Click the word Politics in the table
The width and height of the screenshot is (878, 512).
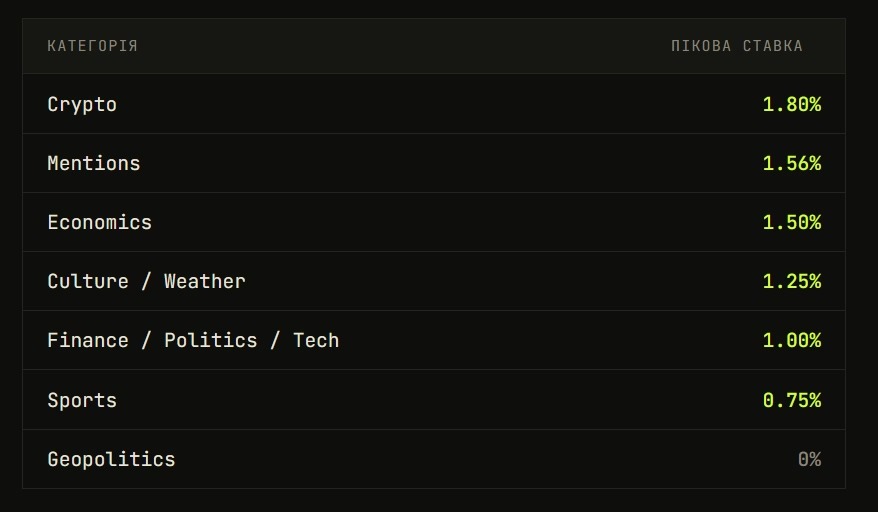point(211,340)
